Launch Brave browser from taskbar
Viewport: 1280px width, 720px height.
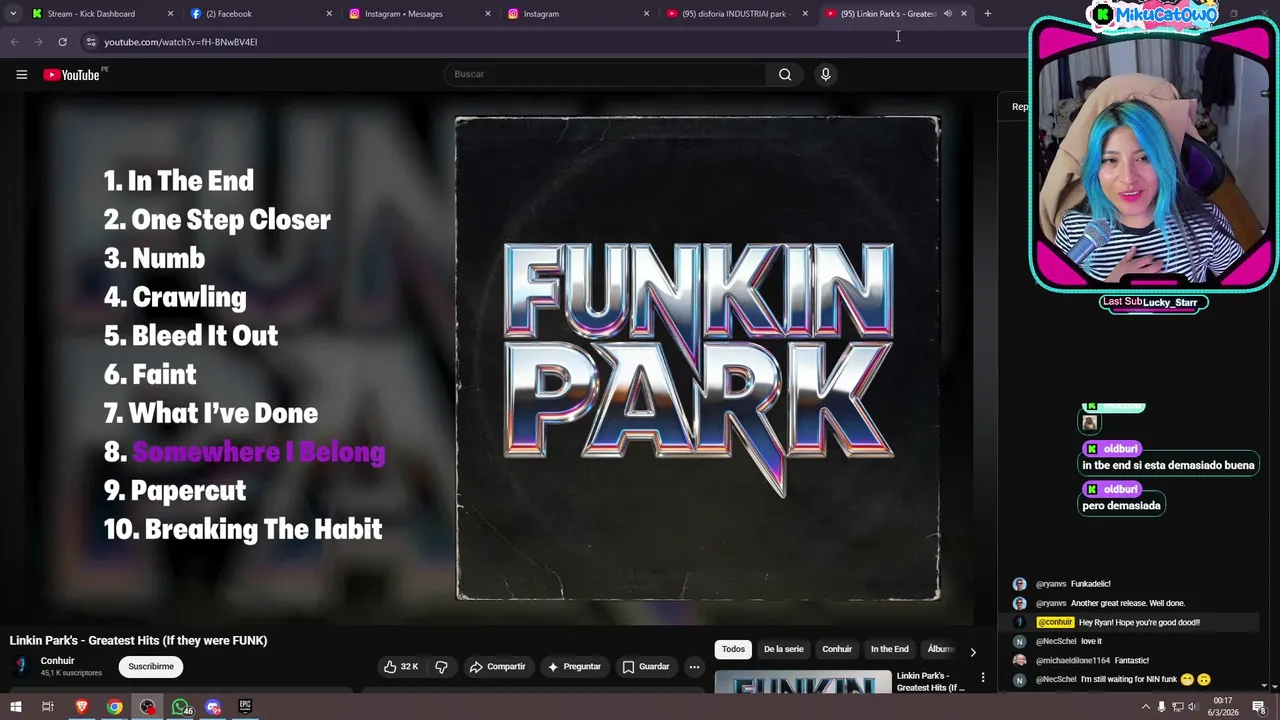tap(82, 707)
